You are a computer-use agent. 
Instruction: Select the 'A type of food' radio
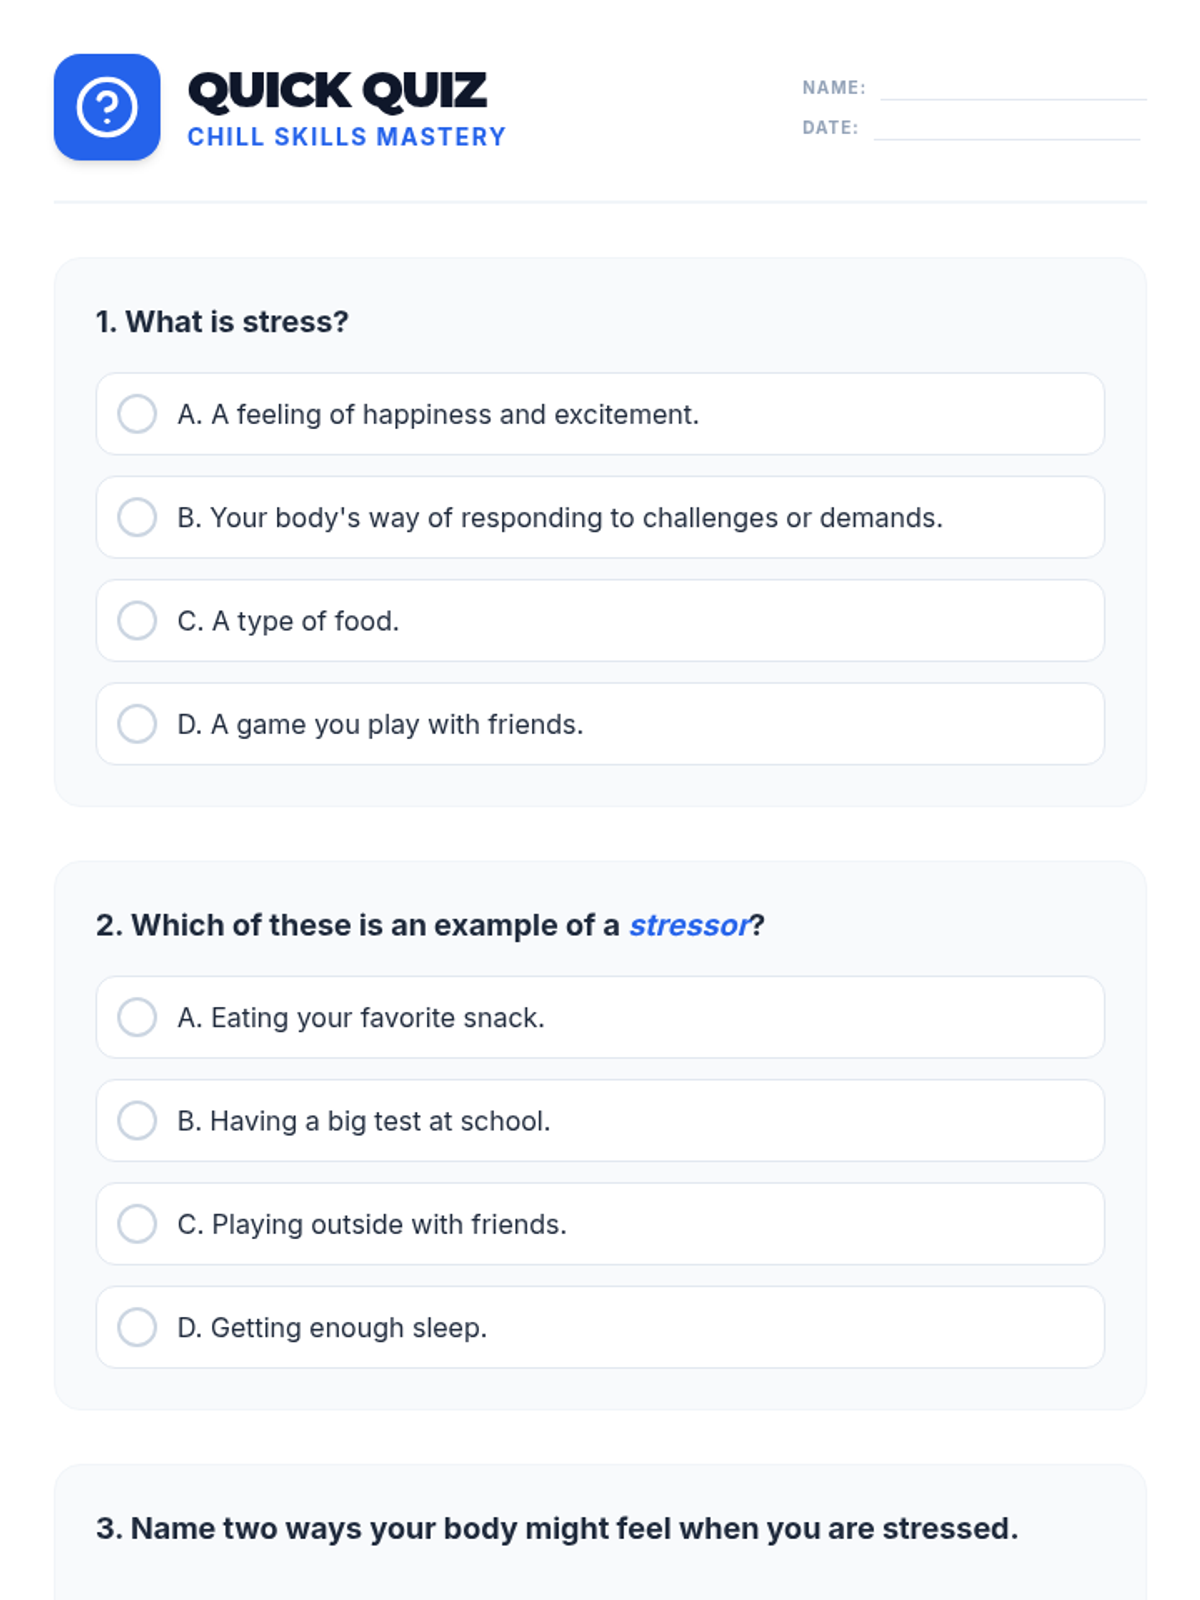[137, 620]
